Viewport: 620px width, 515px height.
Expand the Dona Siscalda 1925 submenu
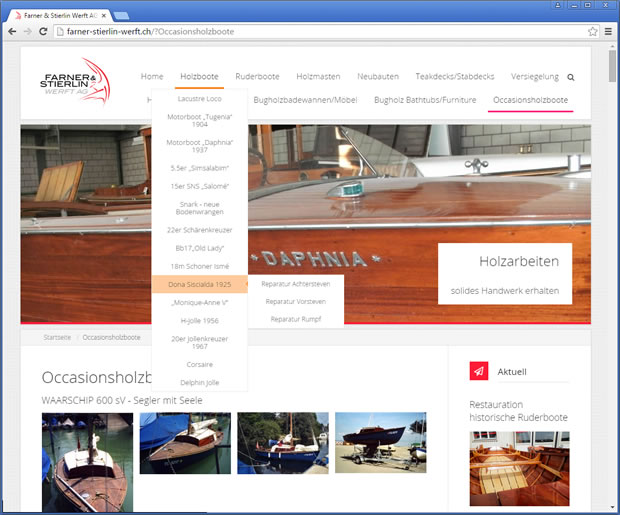[x=199, y=284]
